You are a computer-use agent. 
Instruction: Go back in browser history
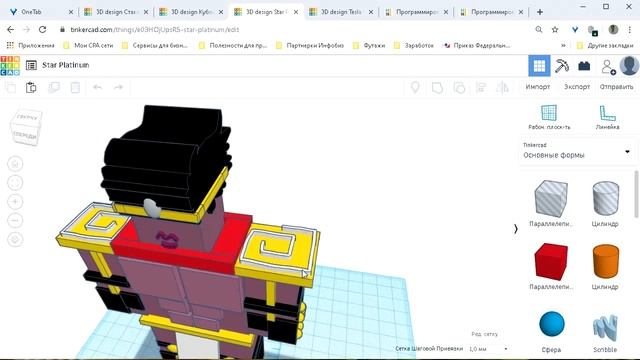(11, 29)
